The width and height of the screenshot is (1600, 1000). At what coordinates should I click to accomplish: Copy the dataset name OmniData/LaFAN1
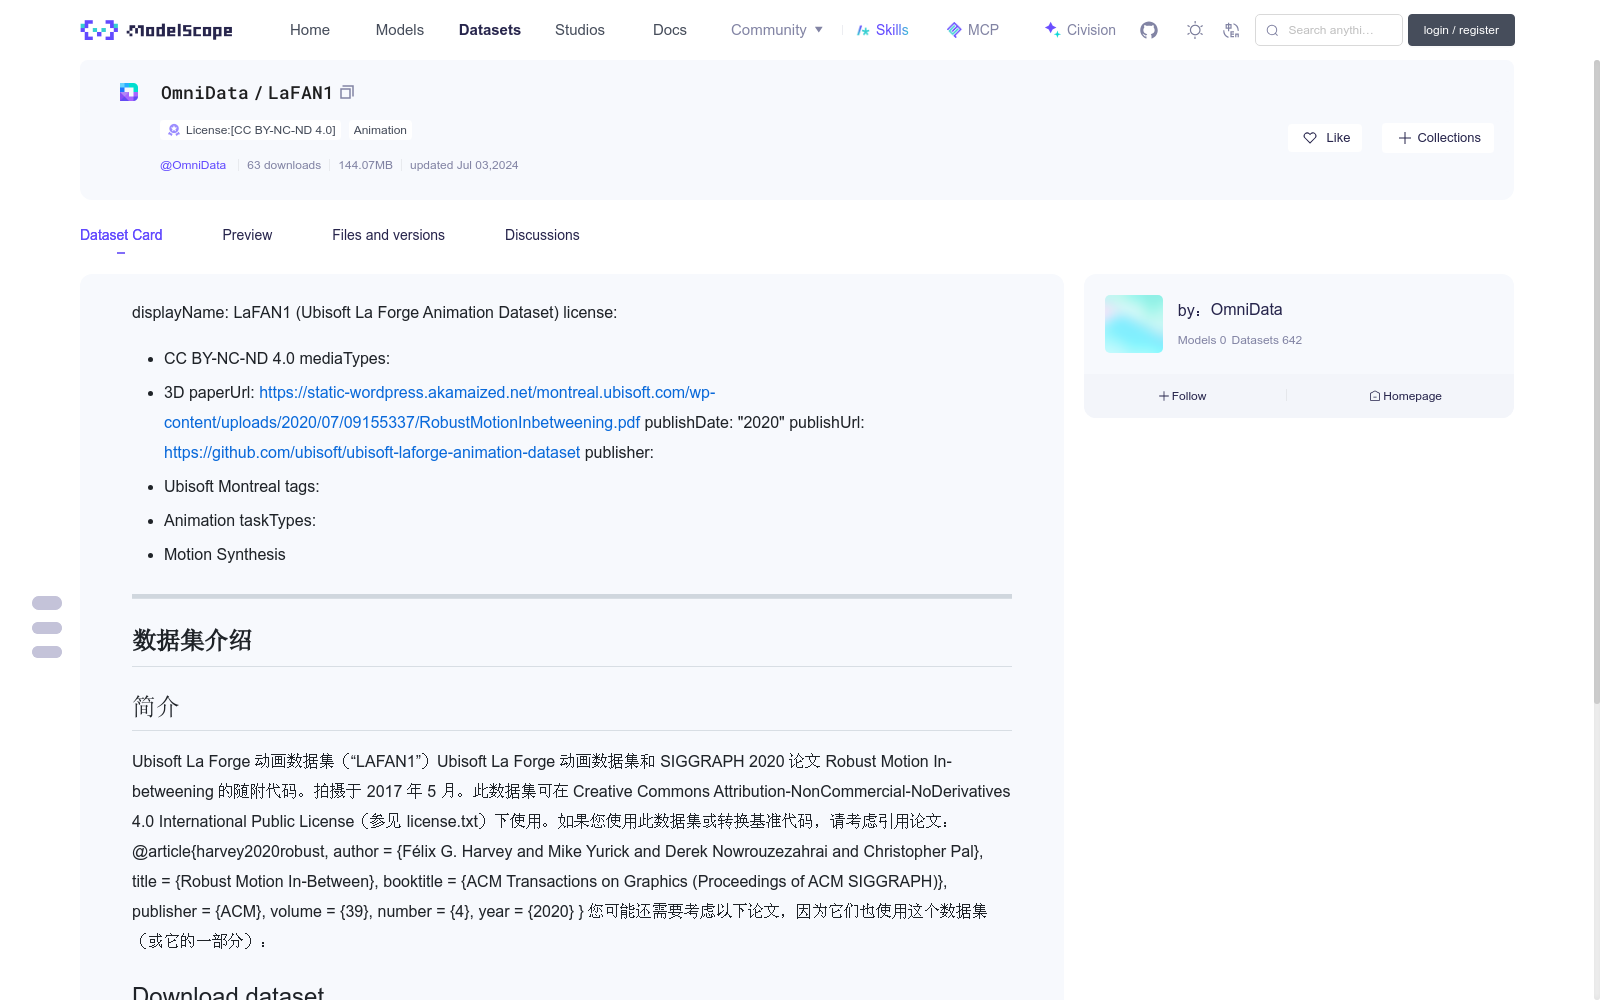[x=347, y=92]
